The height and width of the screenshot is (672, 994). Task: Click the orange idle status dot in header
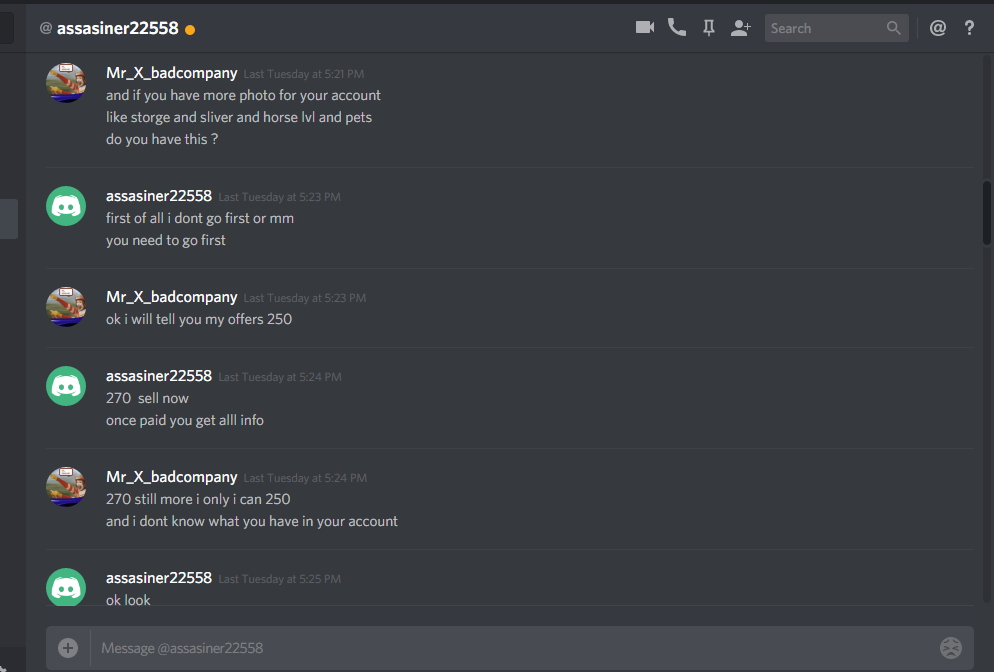tap(190, 30)
